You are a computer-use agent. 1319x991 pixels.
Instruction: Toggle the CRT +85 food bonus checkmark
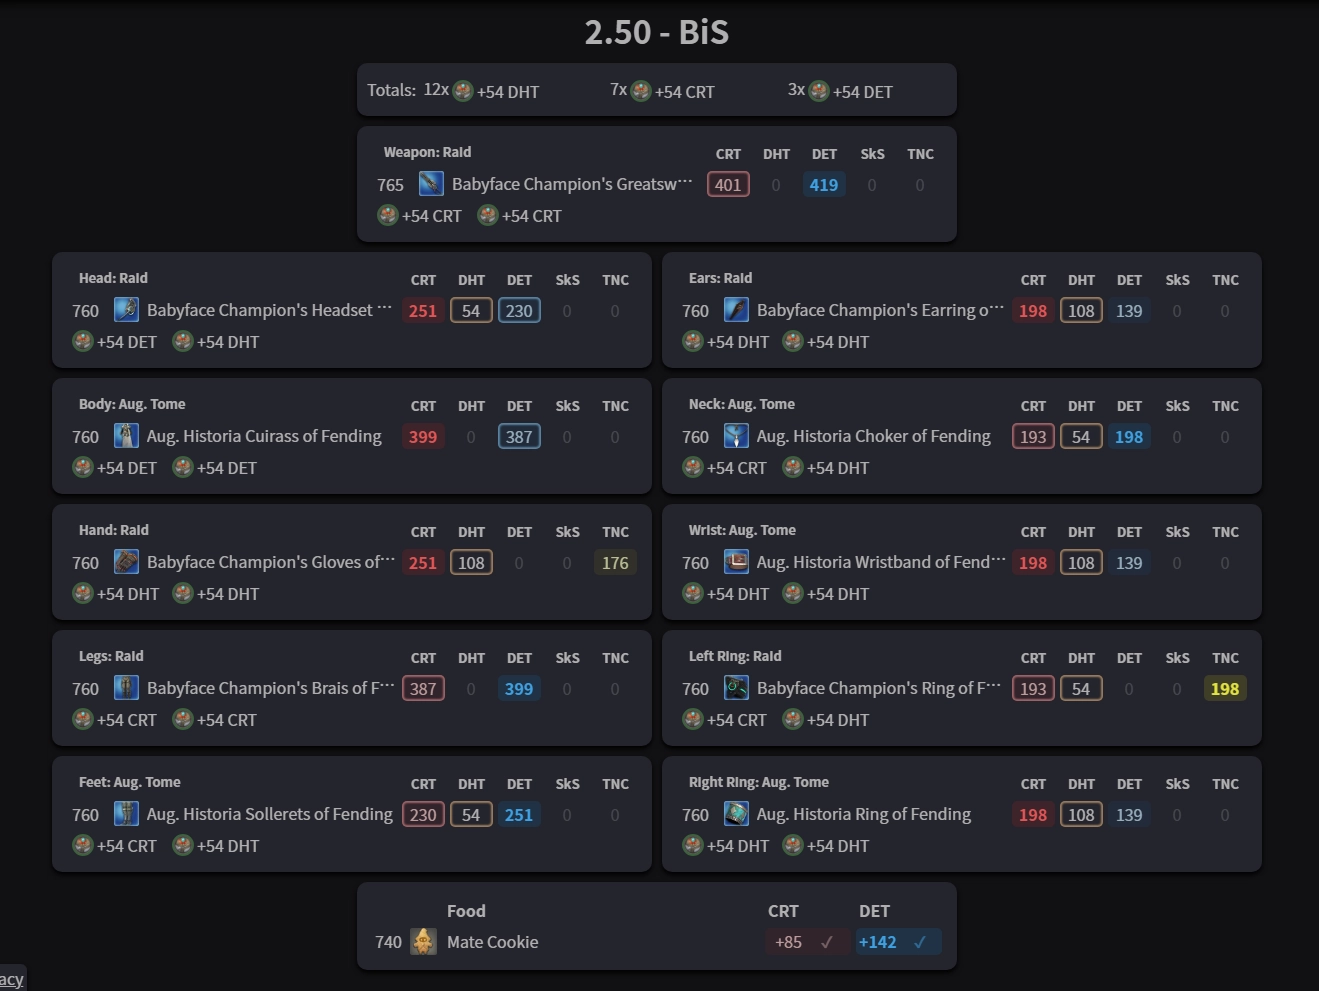[827, 942]
